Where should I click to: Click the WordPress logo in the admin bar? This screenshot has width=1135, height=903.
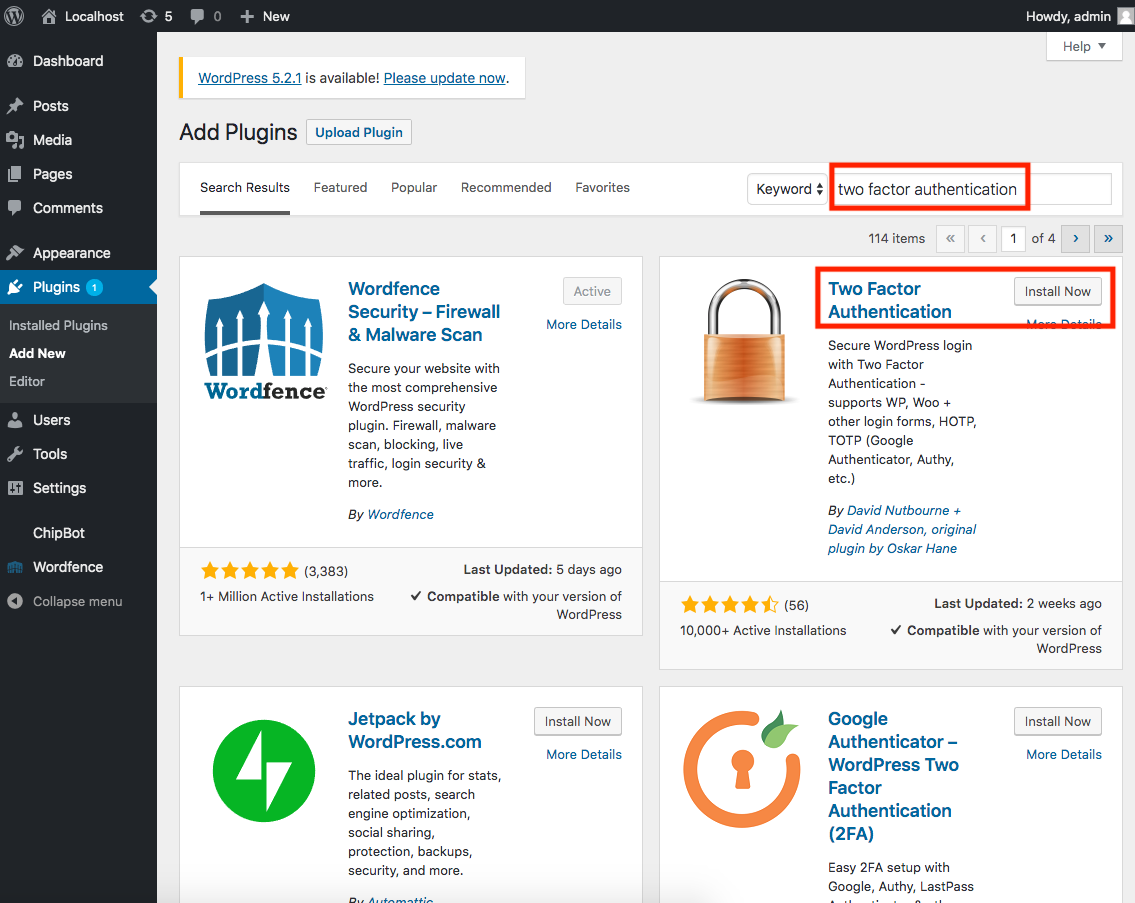pyautogui.click(x=14, y=15)
